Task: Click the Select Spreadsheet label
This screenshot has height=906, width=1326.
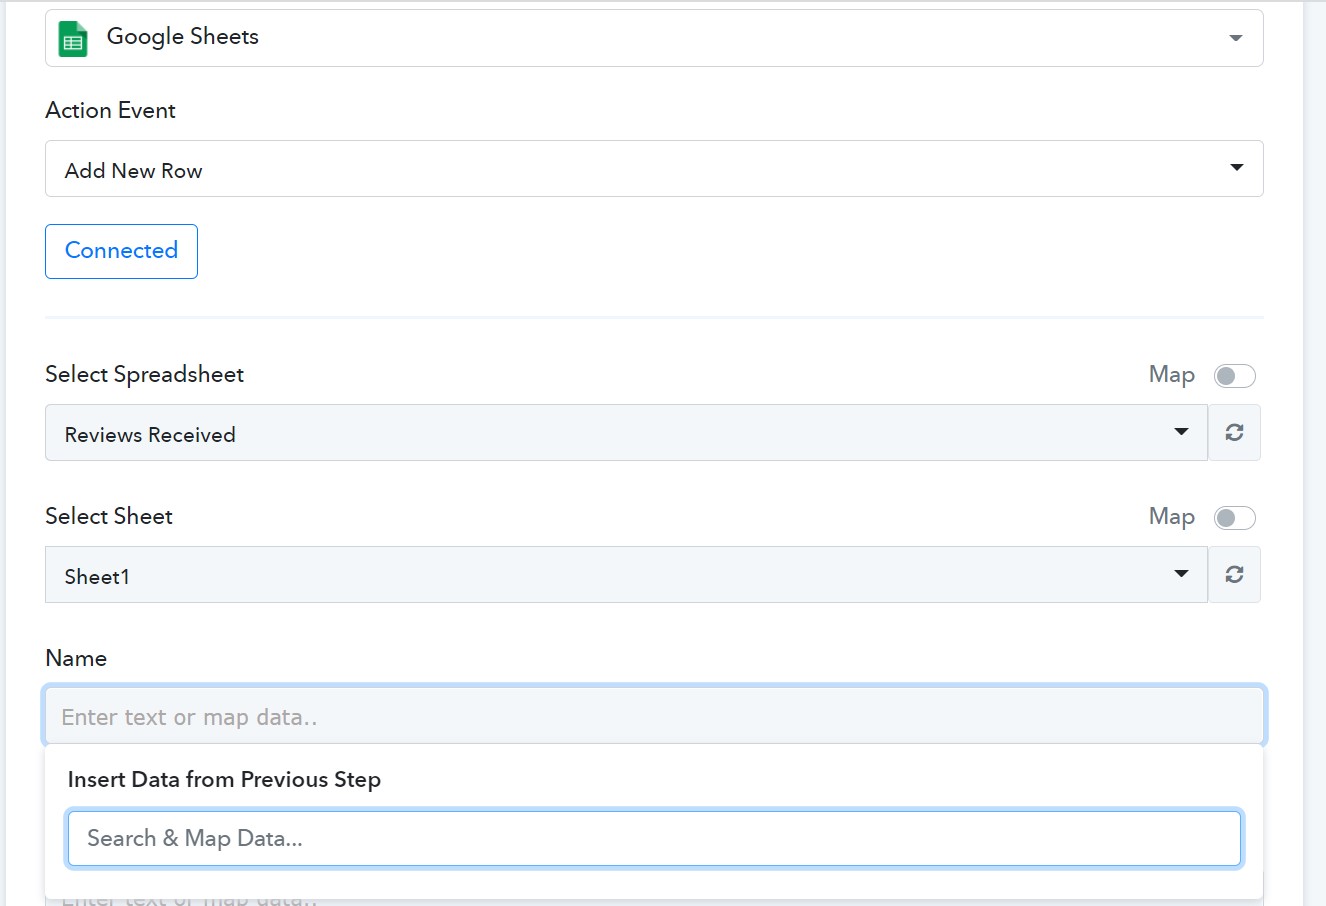Action: tap(144, 374)
